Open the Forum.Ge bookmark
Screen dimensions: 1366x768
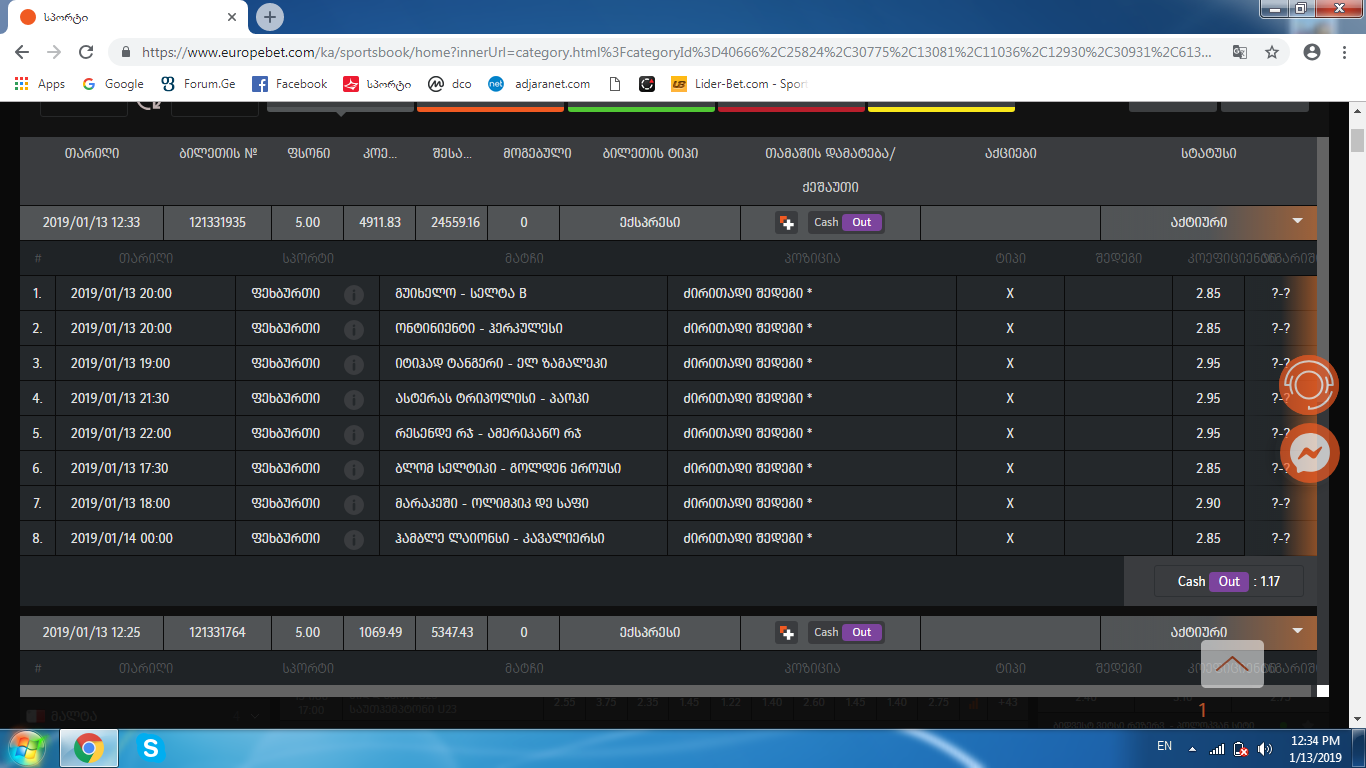click(198, 84)
